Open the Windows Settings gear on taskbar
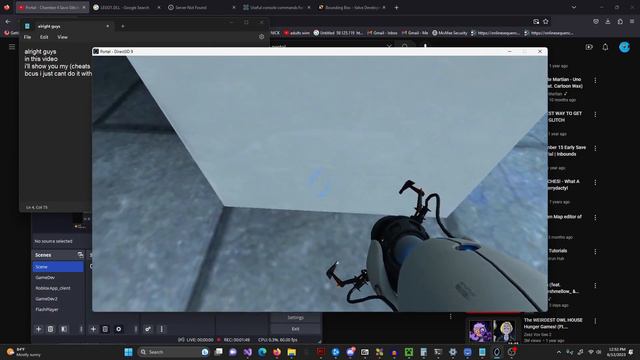The height and width of the screenshot is (360, 640). tap(453, 352)
